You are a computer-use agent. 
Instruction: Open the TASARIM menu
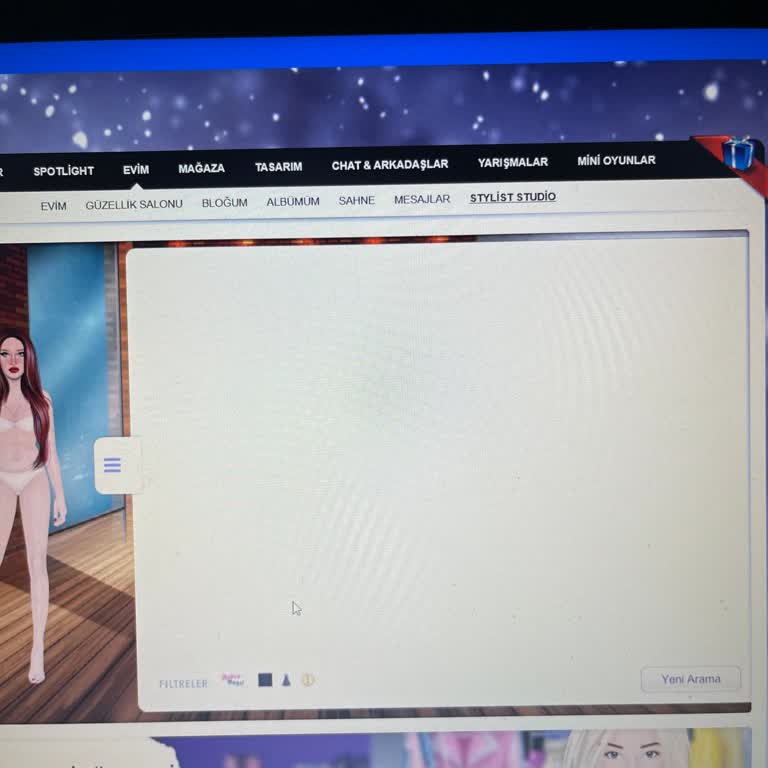[278, 167]
